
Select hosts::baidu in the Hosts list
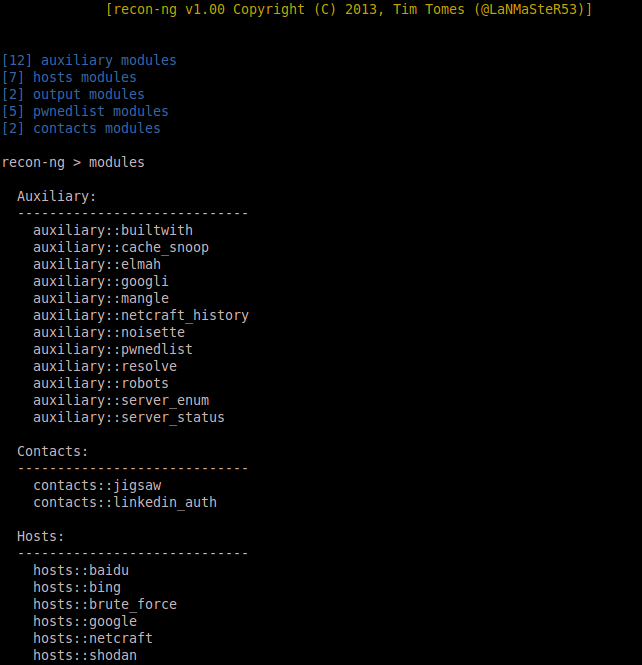[81, 570]
